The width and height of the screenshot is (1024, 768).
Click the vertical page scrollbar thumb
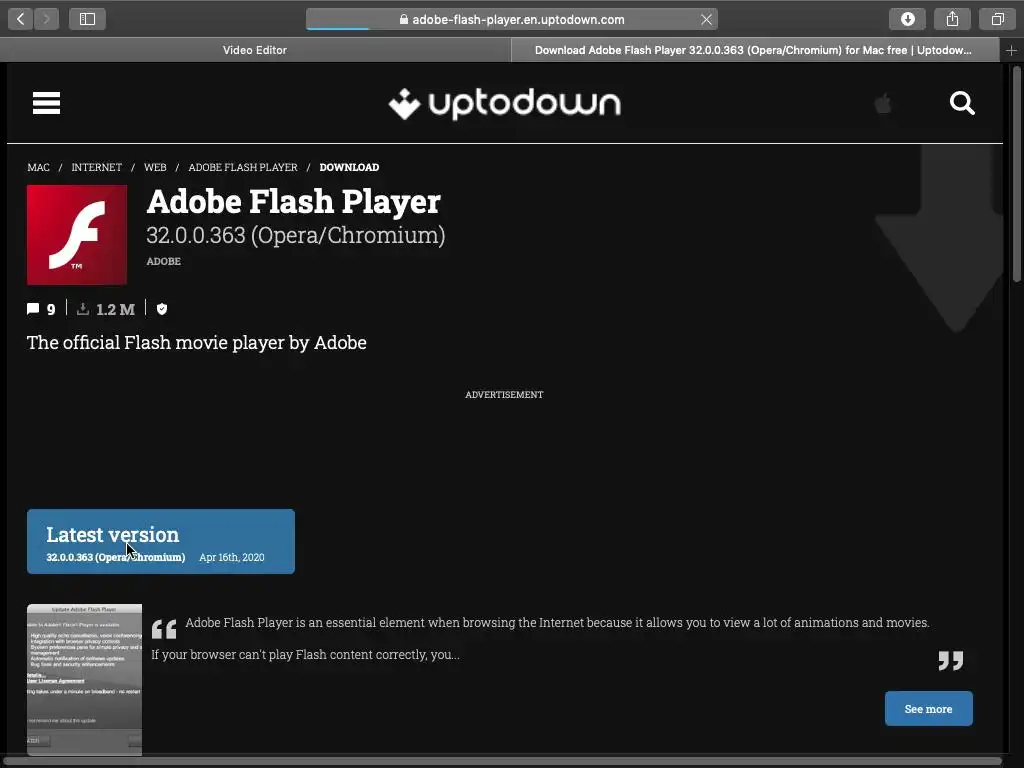click(1016, 175)
